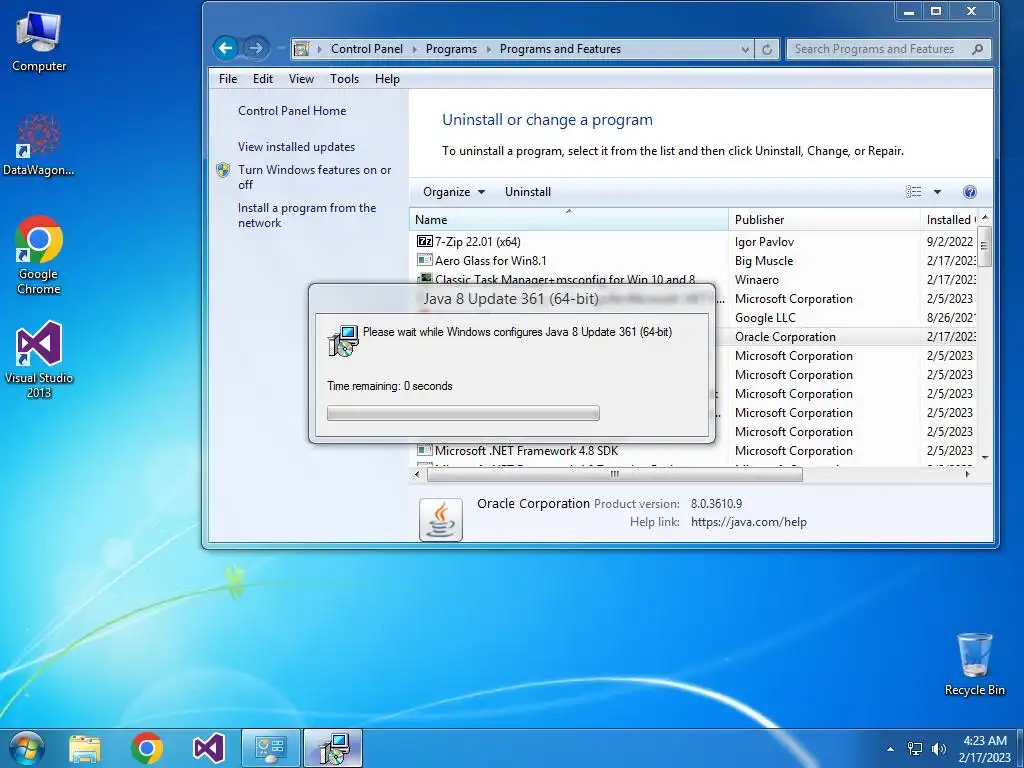Expand the arrow before Control Panel breadcrumb
Viewport: 1024px width, 768px height.
[x=319, y=49]
